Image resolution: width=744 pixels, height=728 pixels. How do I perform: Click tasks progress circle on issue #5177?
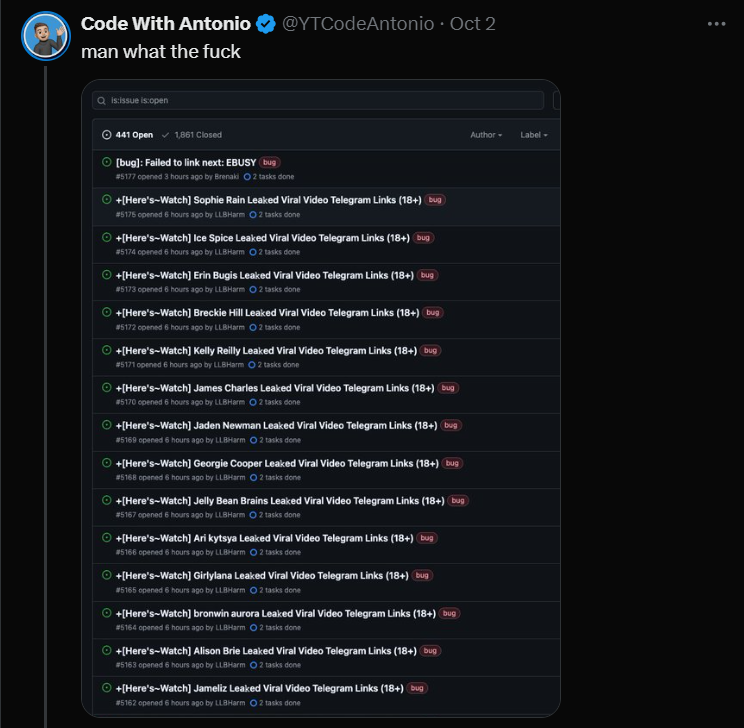pyautogui.click(x=247, y=177)
